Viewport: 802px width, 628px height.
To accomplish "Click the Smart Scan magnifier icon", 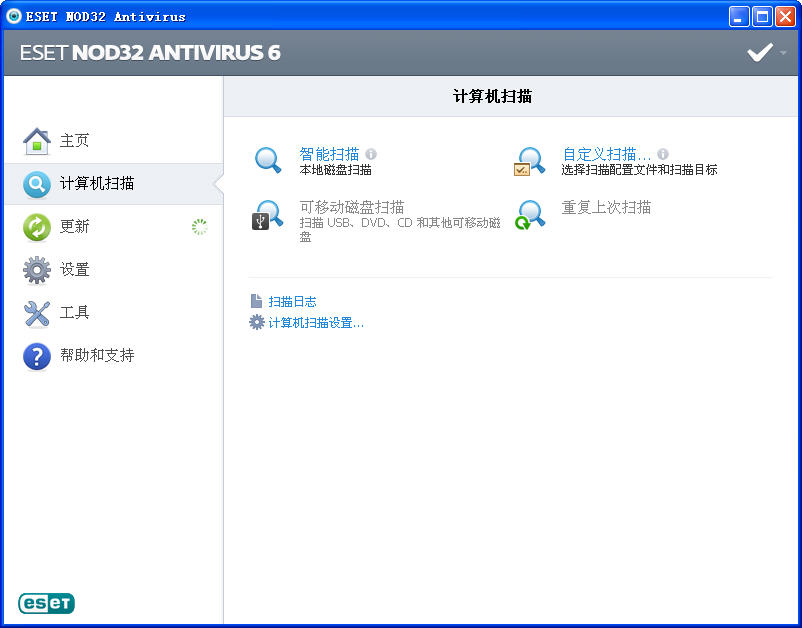I will (x=268, y=161).
